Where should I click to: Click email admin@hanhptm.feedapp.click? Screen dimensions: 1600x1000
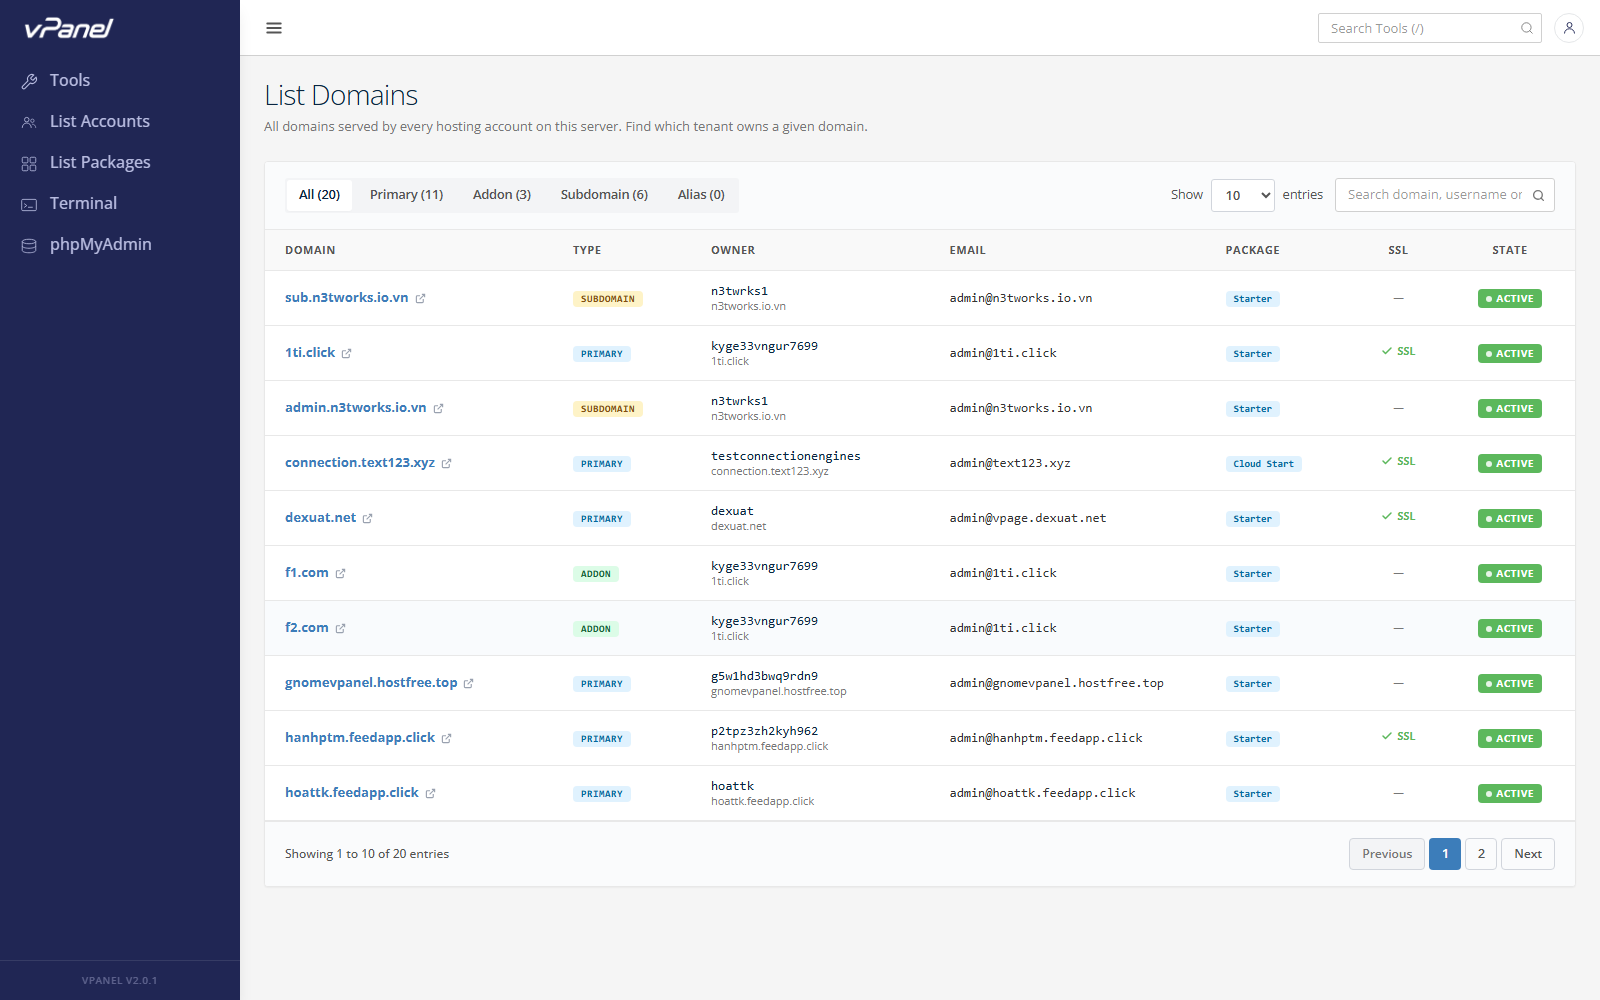coord(1046,738)
